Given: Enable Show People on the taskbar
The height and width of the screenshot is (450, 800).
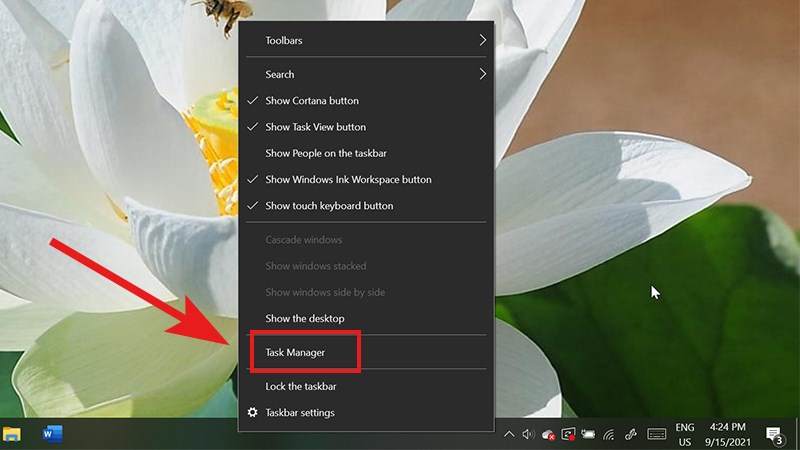Looking at the screenshot, I should [366, 154].
